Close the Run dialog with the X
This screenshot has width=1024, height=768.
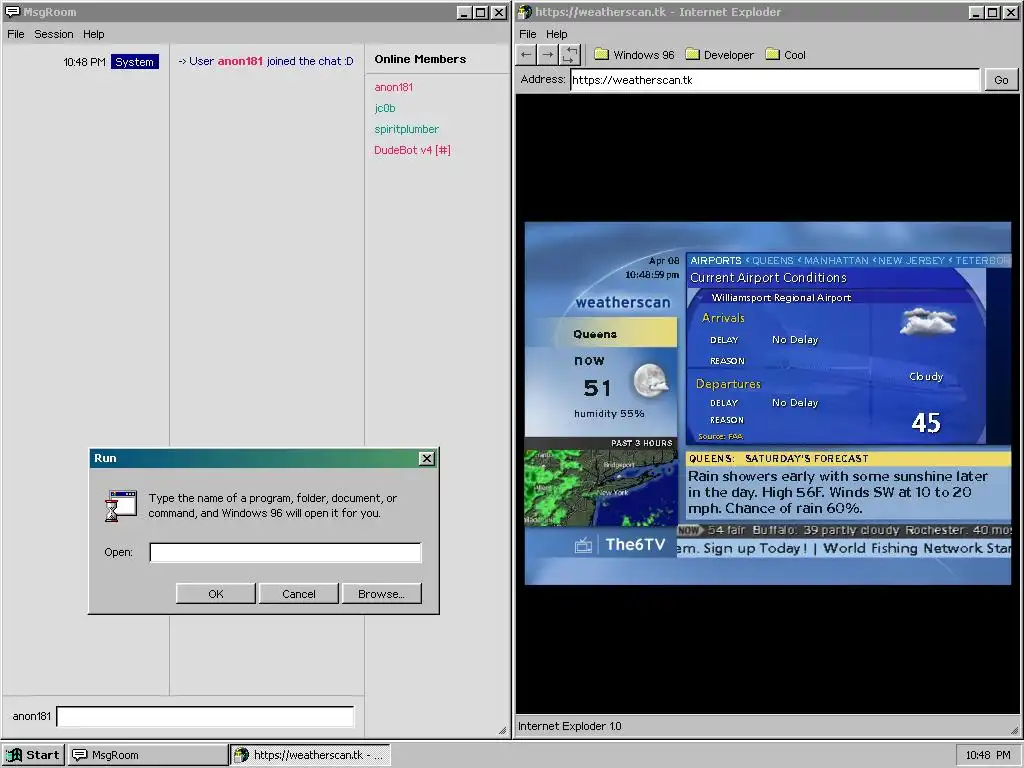pos(426,458)
